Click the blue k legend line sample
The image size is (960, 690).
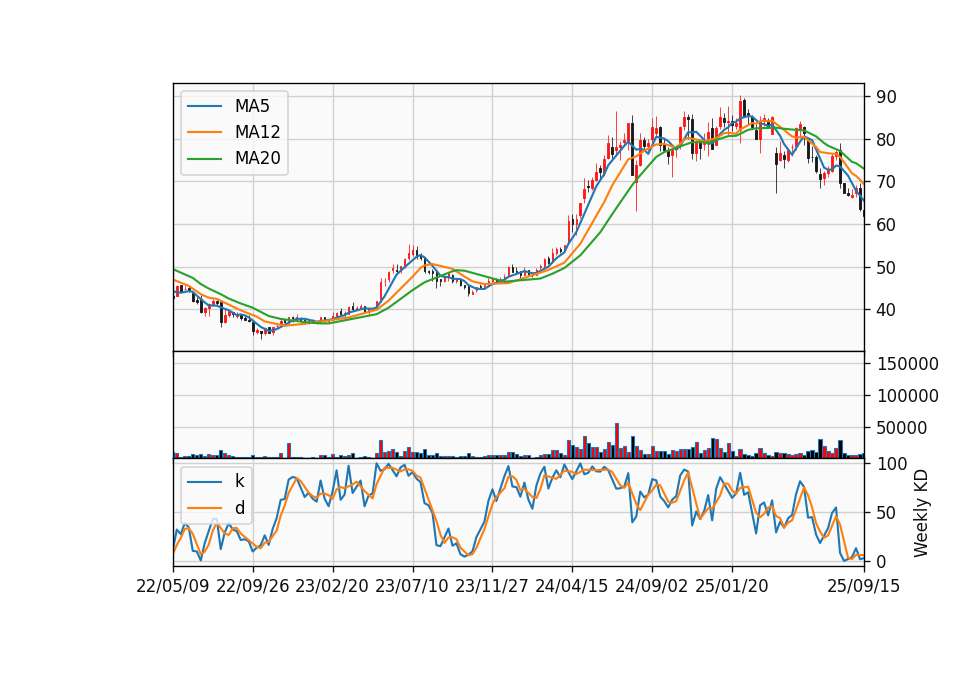coord(204,482)
